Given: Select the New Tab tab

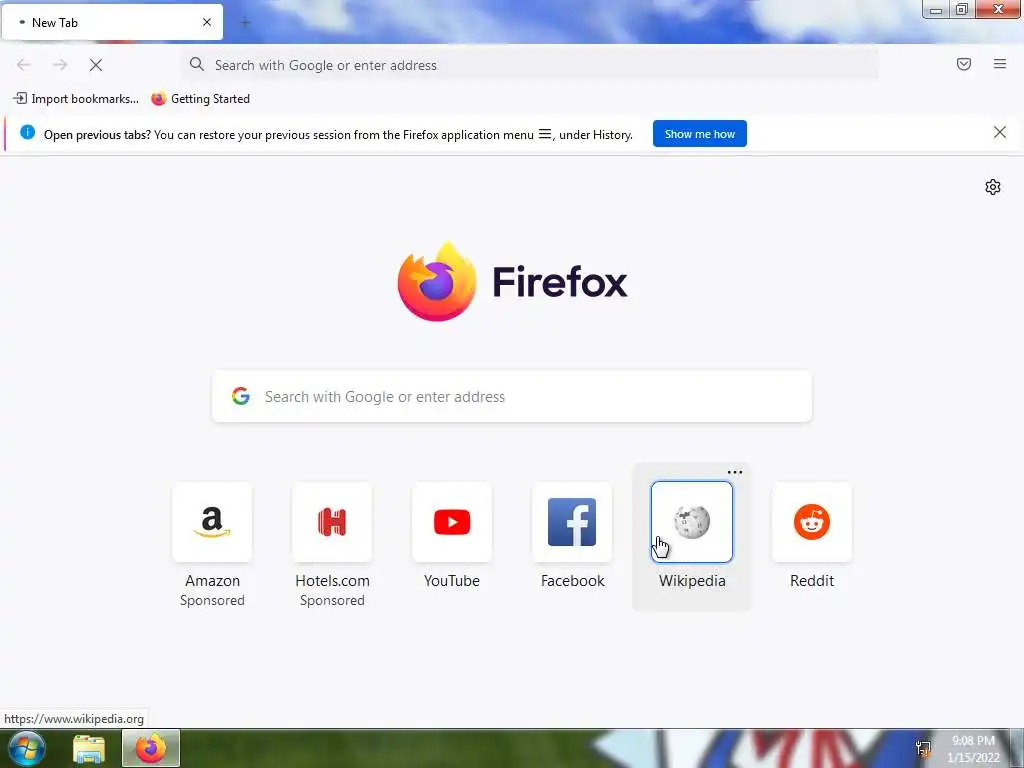Looking at the screenshot, I should coord(112,22).
